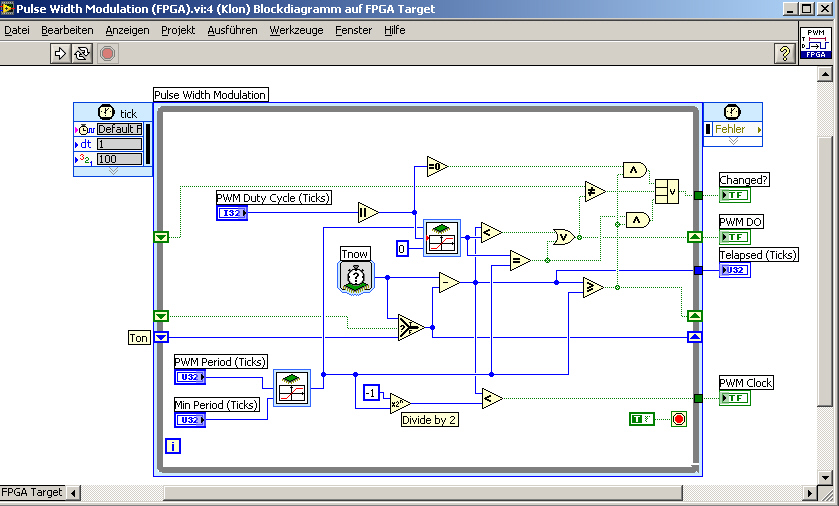839x506 pixels.
Task: Click the Ton right shift register terminal
Action: (695, 337)
